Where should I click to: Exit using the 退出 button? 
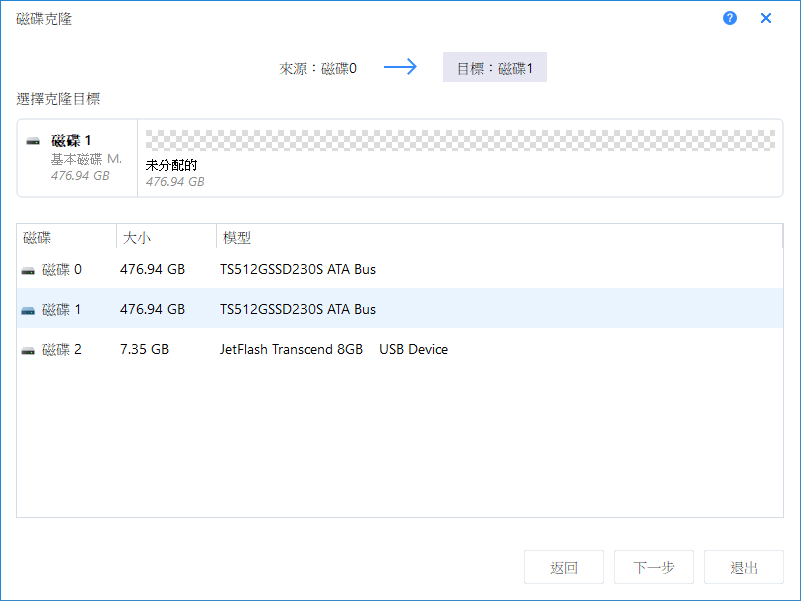743,568
